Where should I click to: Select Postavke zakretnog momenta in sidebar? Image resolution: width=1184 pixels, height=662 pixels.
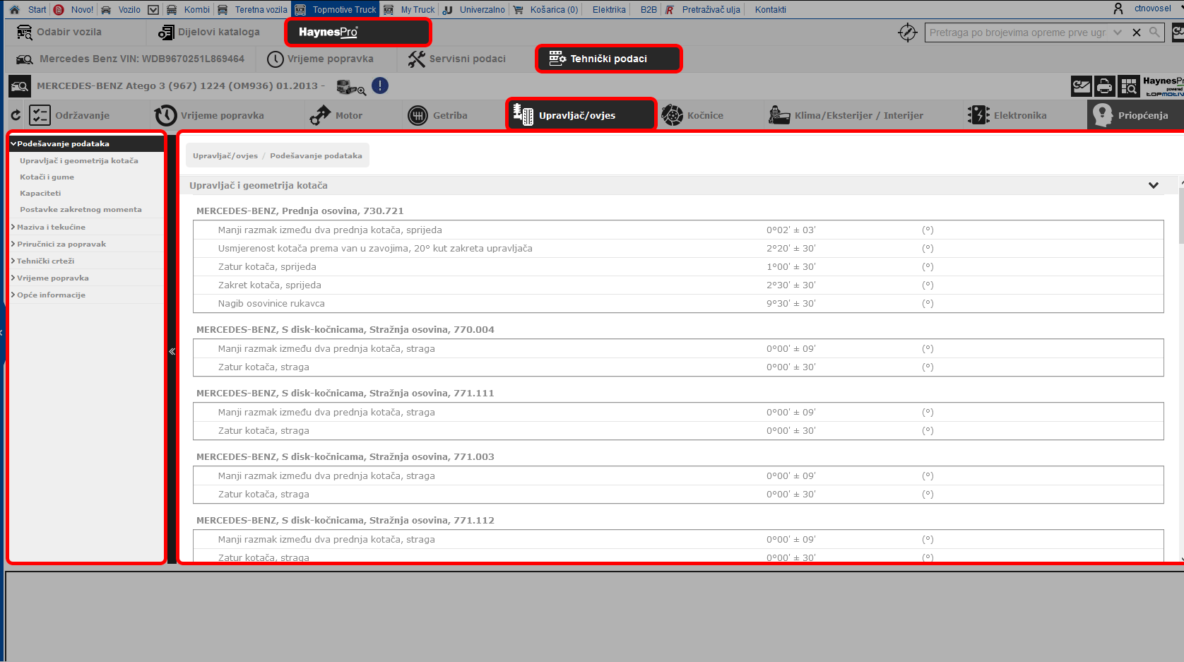pyautogui.click(x=81, y=210)
